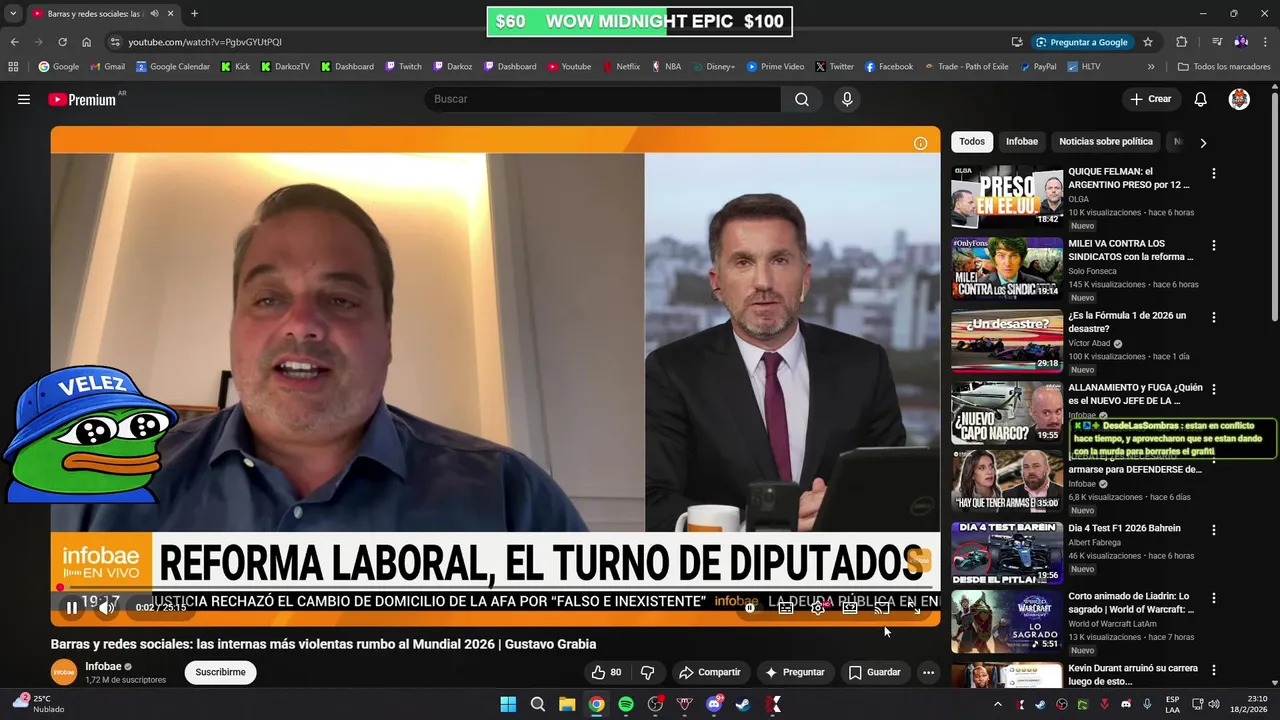Dislike the video with thumbs down
This screenshot has width=1280, height=720.
(x=647, y=672)
